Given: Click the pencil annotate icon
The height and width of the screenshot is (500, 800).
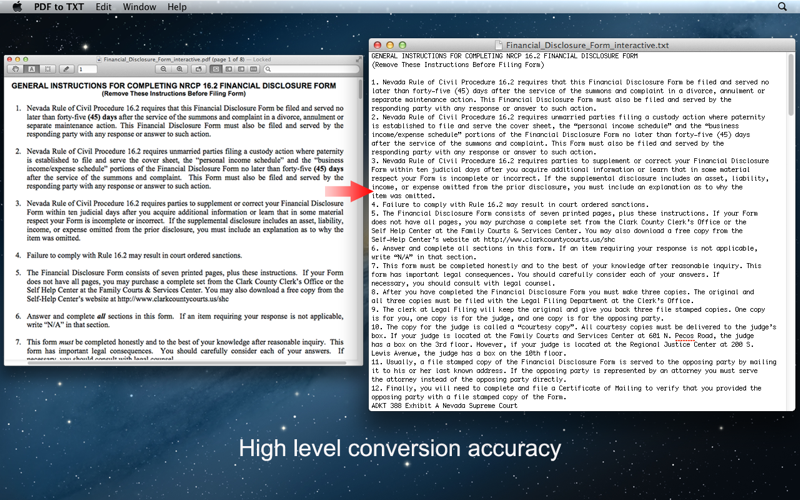Looking at the screenshot, I should [66, 69].
